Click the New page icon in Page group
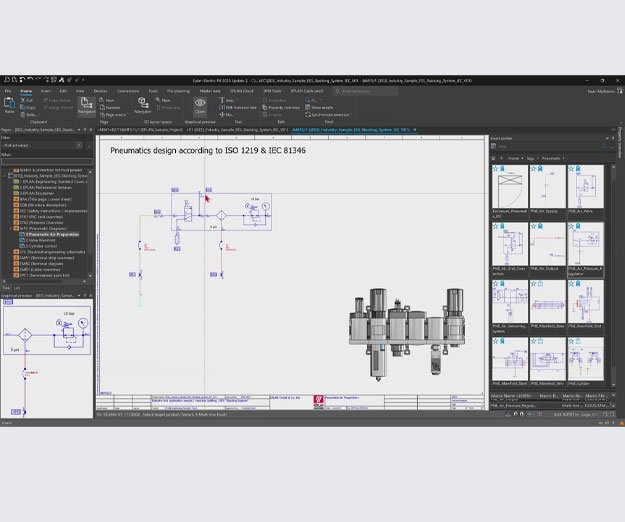Image resolution: width=625 pixels, height=522 pixels. click(102, 100)
